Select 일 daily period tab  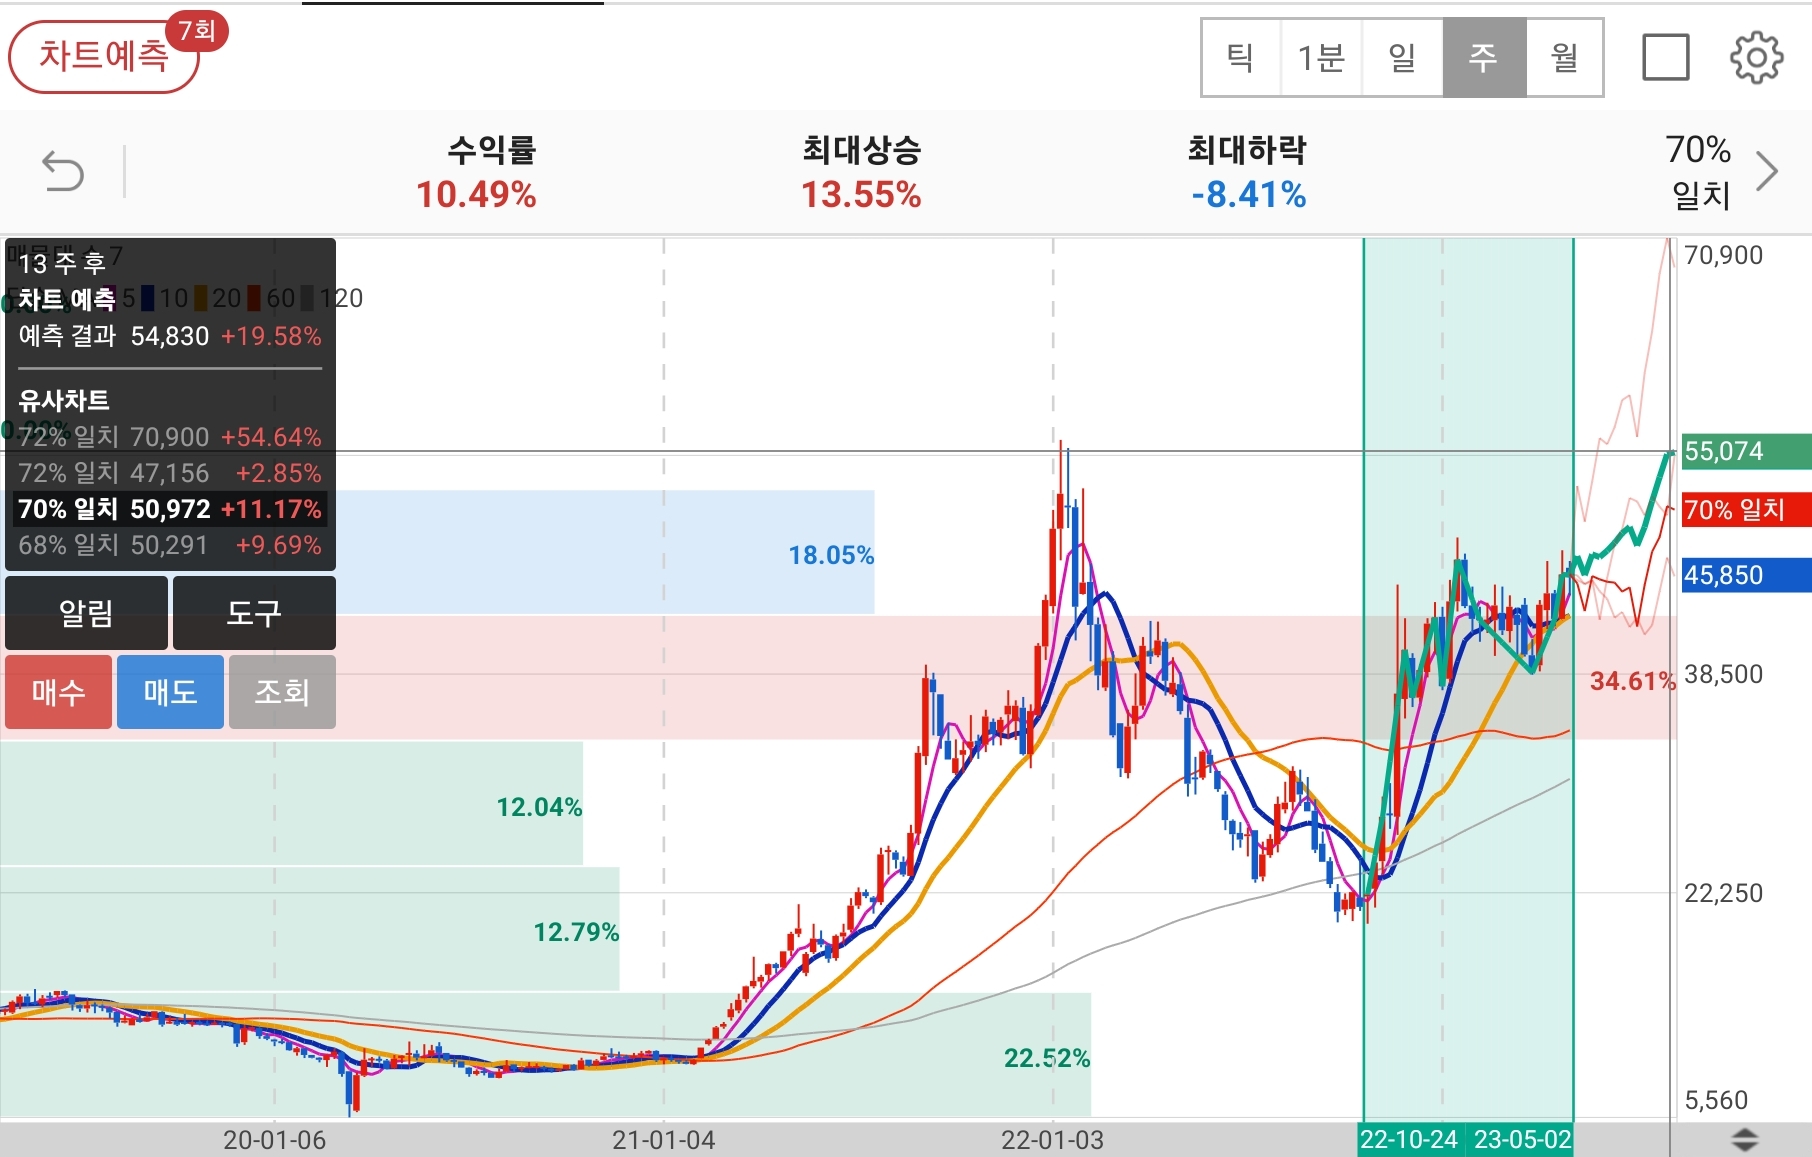(x=1402, y=58)
